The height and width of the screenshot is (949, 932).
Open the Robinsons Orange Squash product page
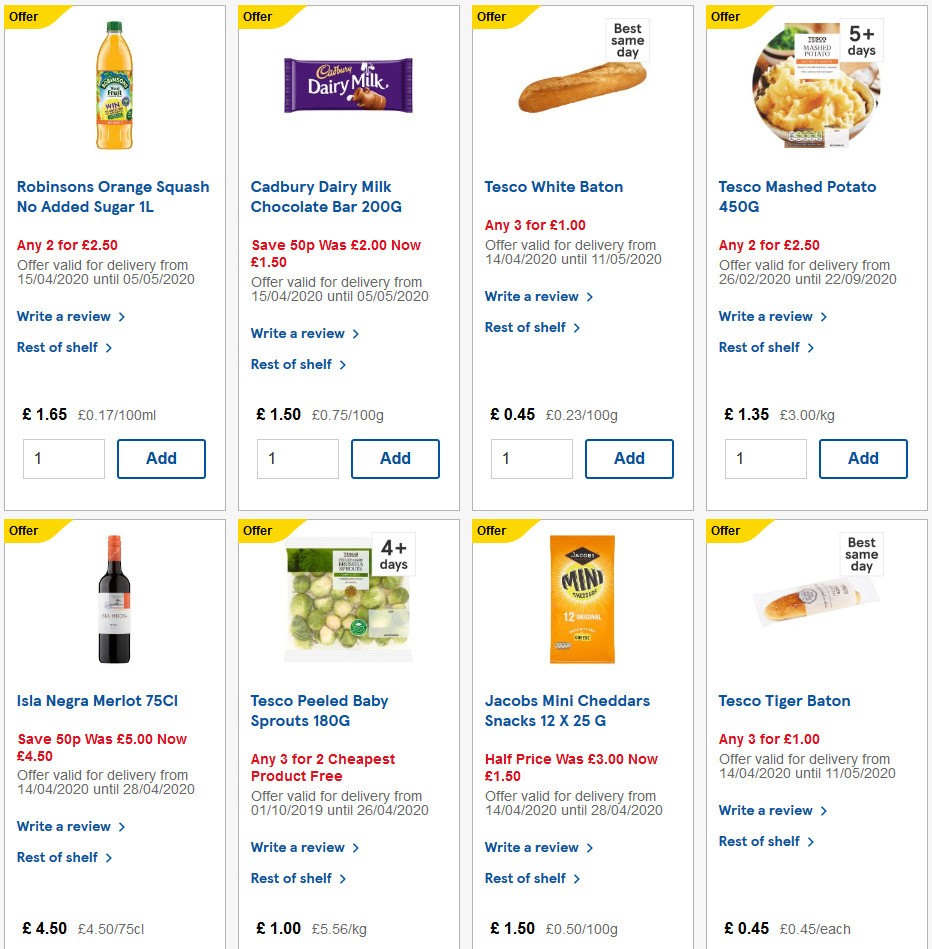(112, 196)
